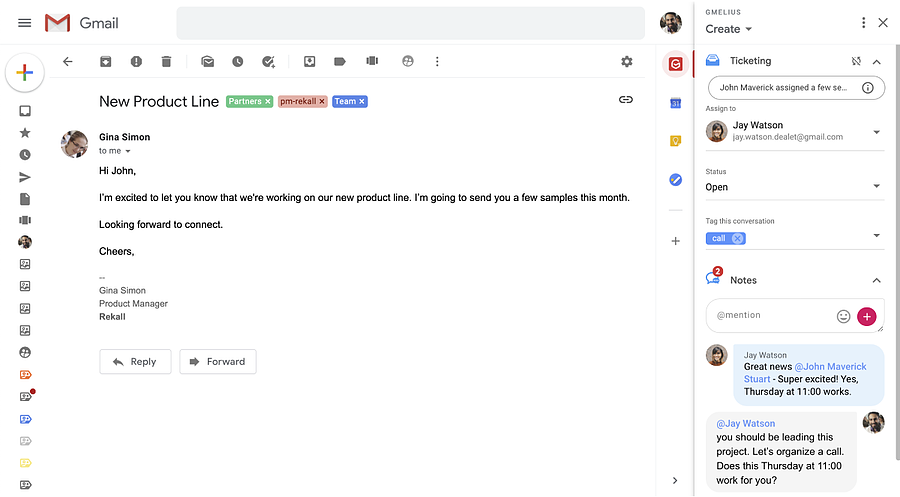Archive this email with the archive icon
The image size is (900, 497).
click(106, 61)
